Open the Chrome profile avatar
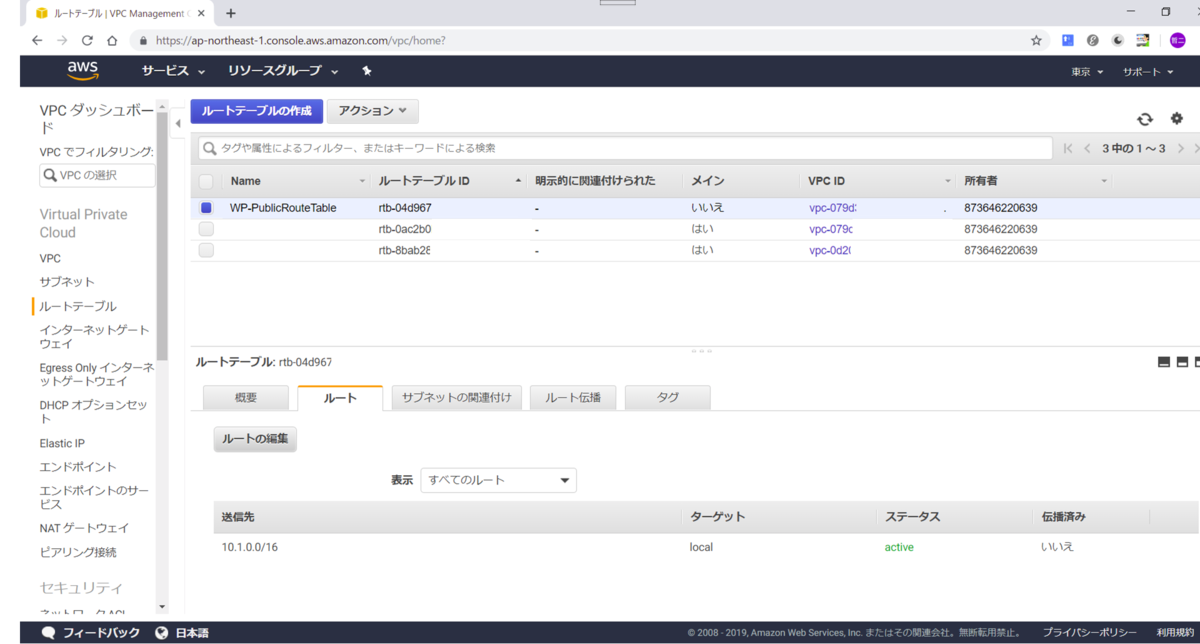 click(x=1179, y=40)
